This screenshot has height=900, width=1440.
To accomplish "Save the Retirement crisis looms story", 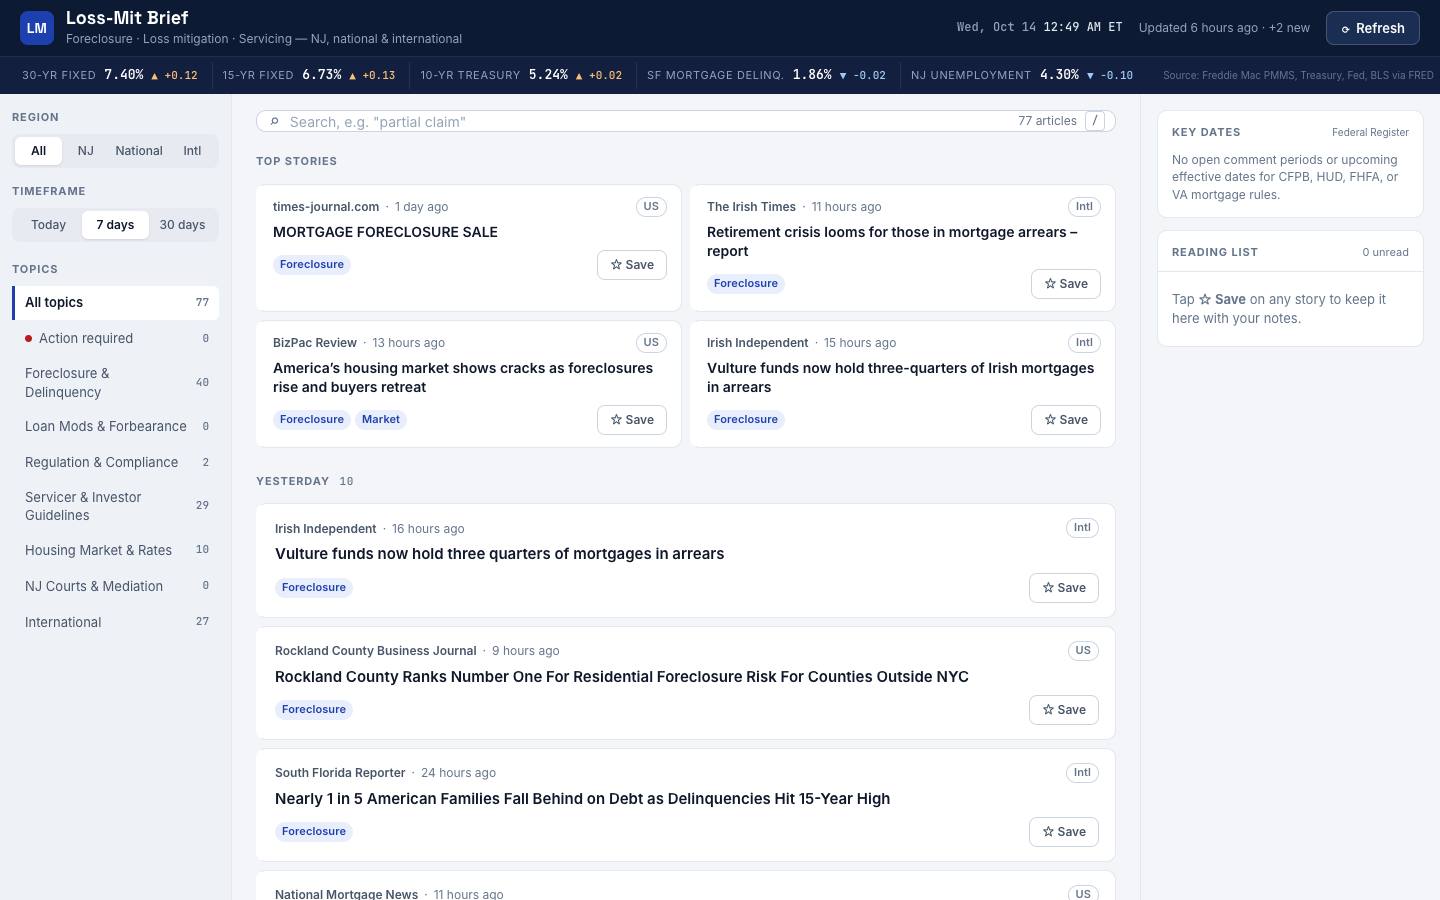I will 1066,284.
